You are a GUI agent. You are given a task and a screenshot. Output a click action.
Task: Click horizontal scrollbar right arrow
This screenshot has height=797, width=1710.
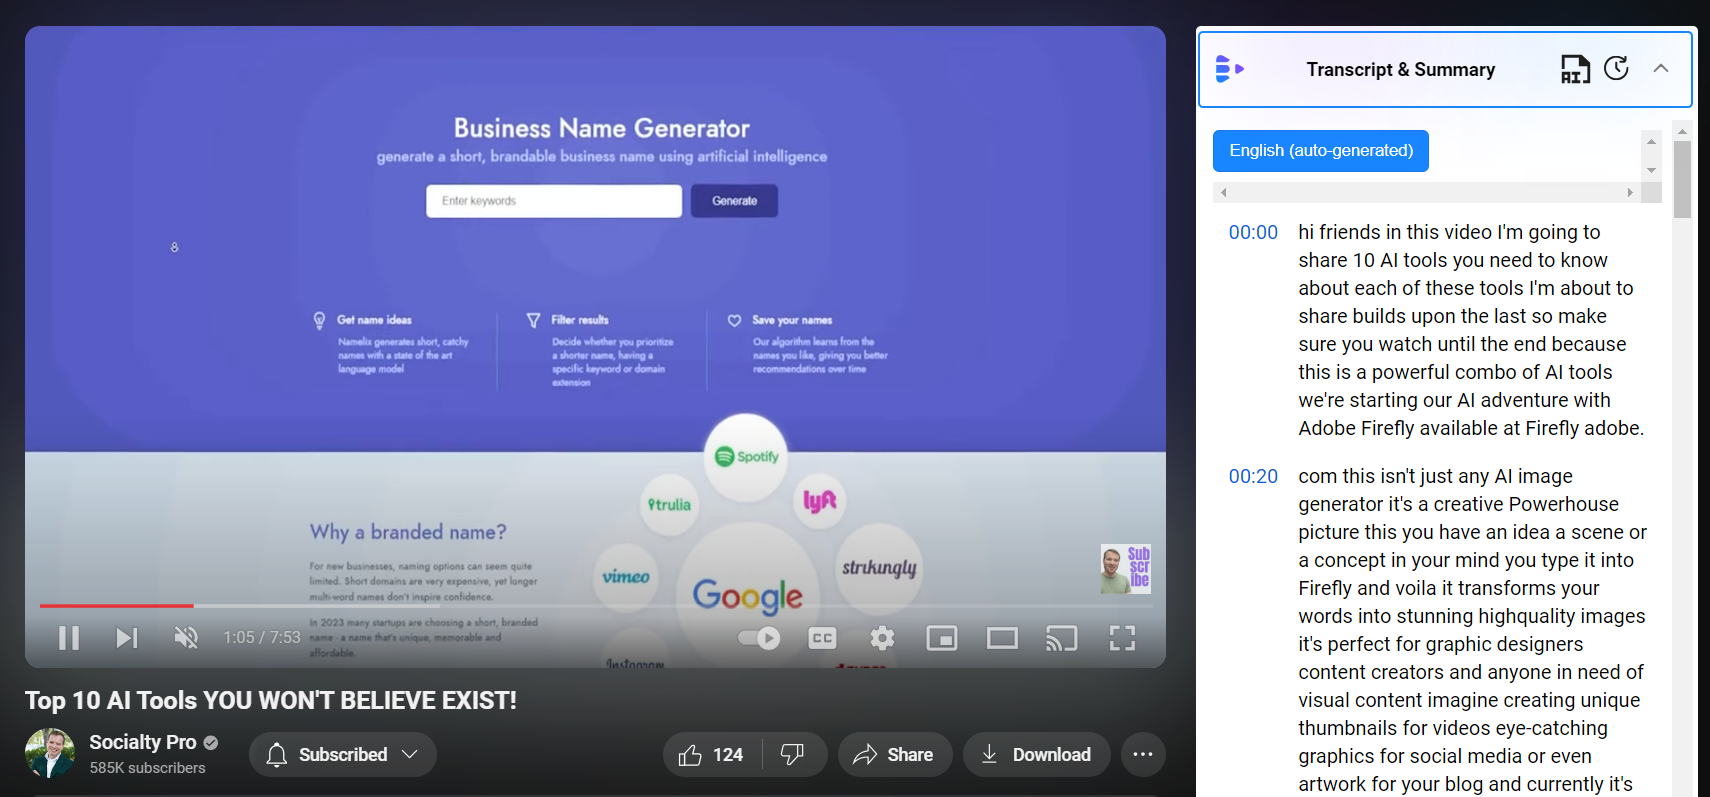[1630, 192]
